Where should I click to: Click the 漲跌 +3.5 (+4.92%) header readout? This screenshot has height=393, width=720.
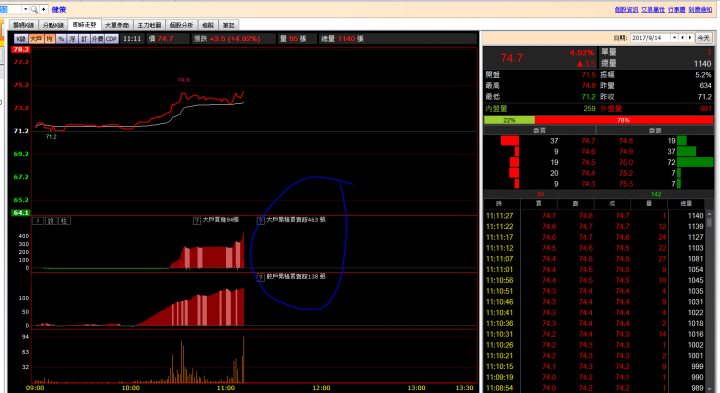coord(227,39)
